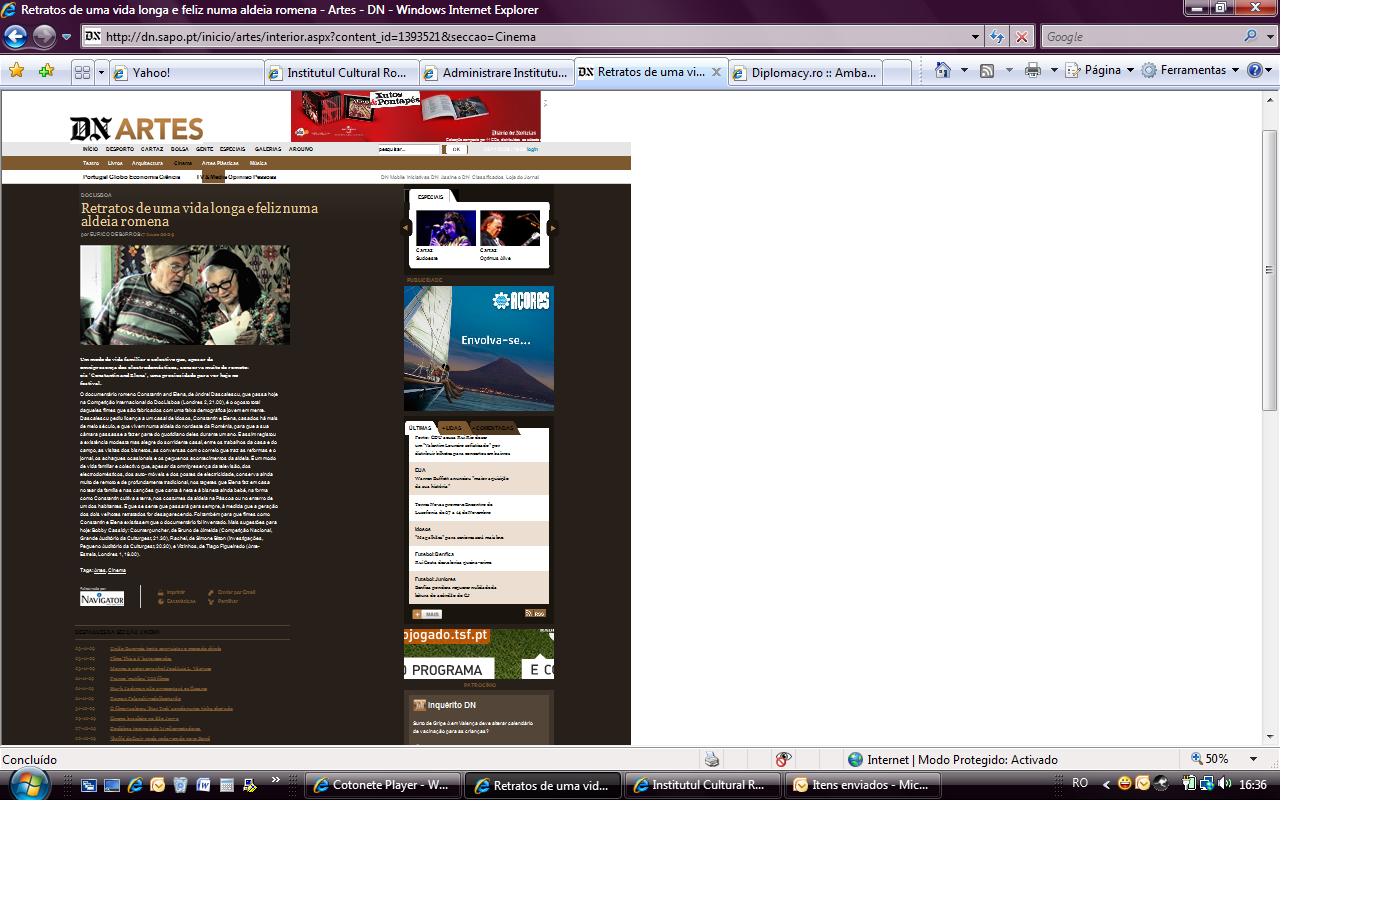Expand the tab list dropdown arrow
Image resolution: width=1380 pixels, height=918 pixels.
tap(100, 72)
